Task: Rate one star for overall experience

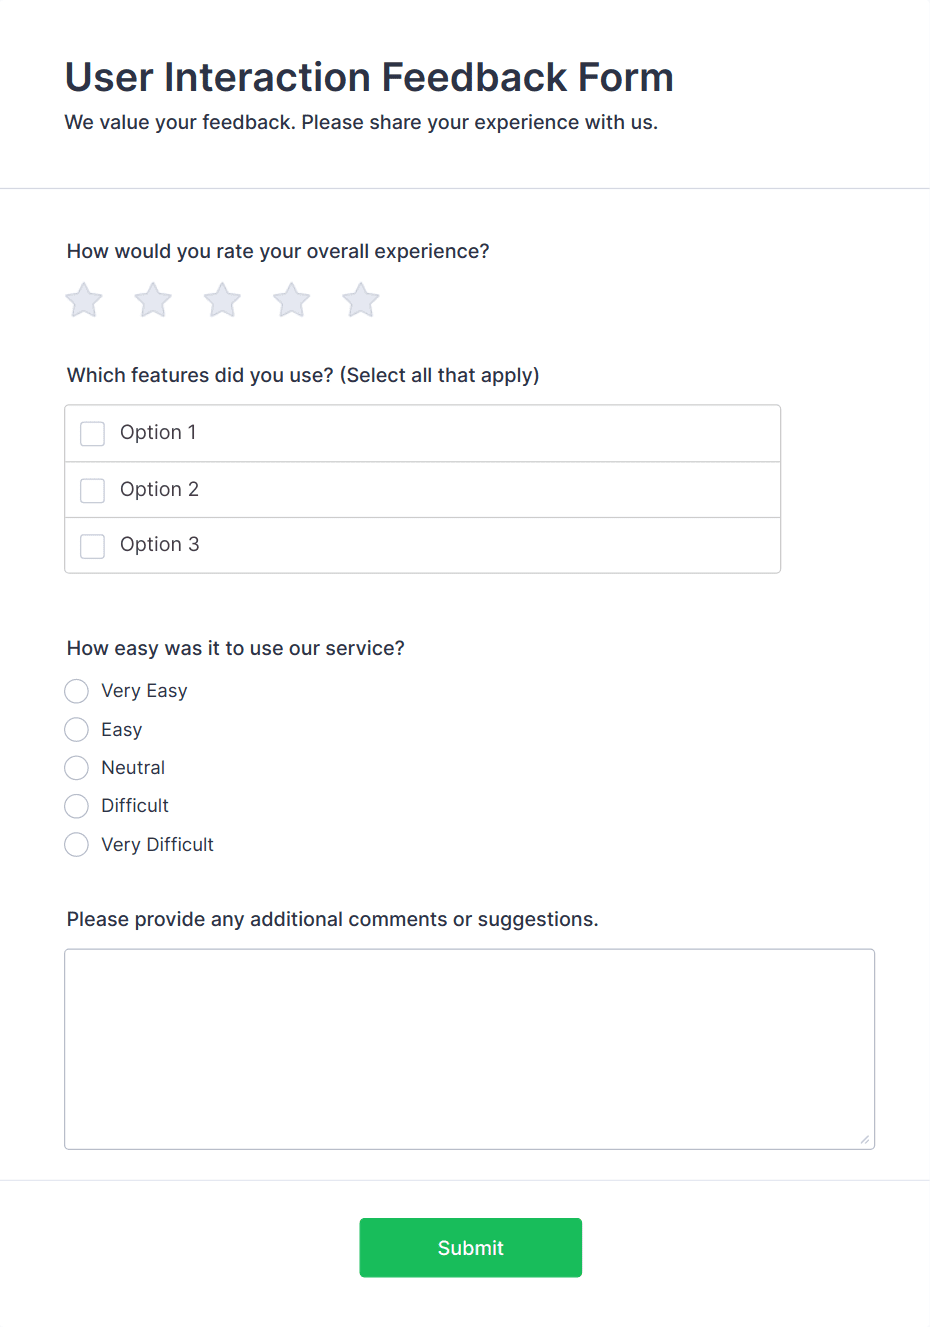Action: click(x=84, y=299)
